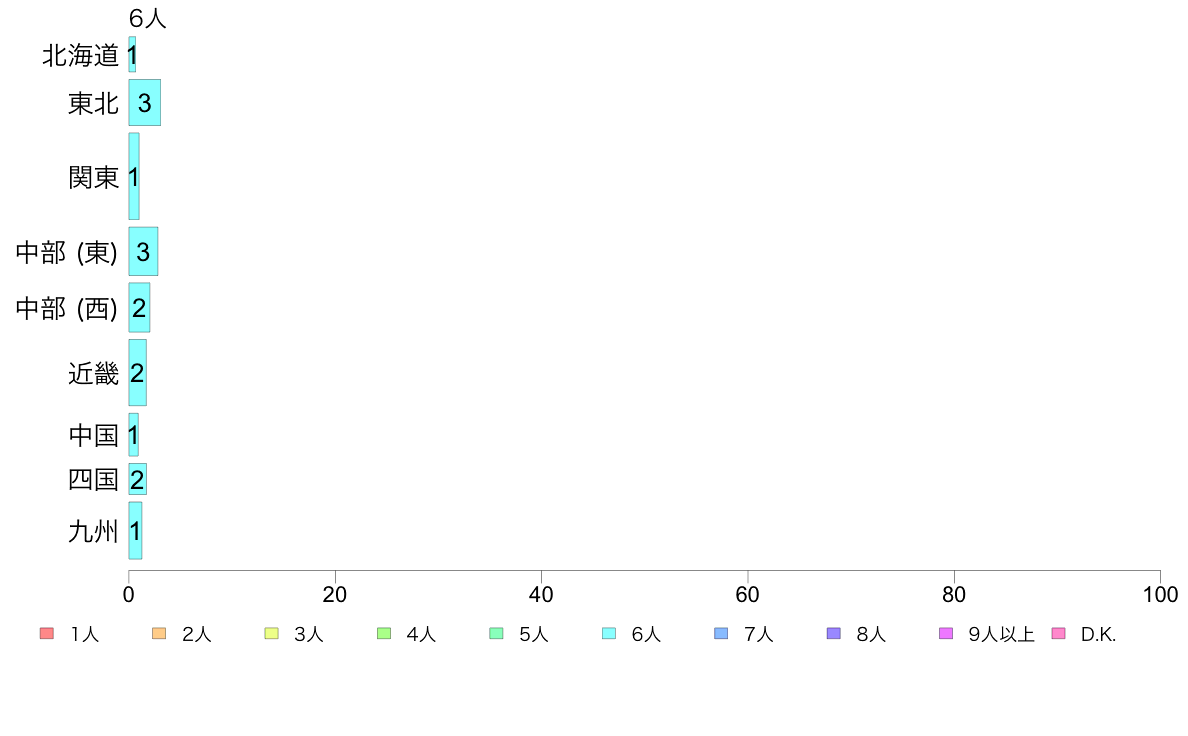The height and width of the screenshot is (736, 1188).
Task: Click the 北海道 axis label
Action: click(80, 55)
